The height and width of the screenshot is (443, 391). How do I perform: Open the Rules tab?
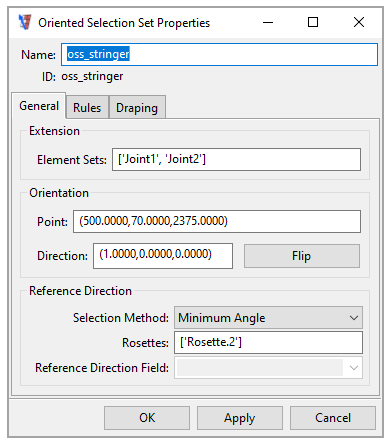[87, 107]
